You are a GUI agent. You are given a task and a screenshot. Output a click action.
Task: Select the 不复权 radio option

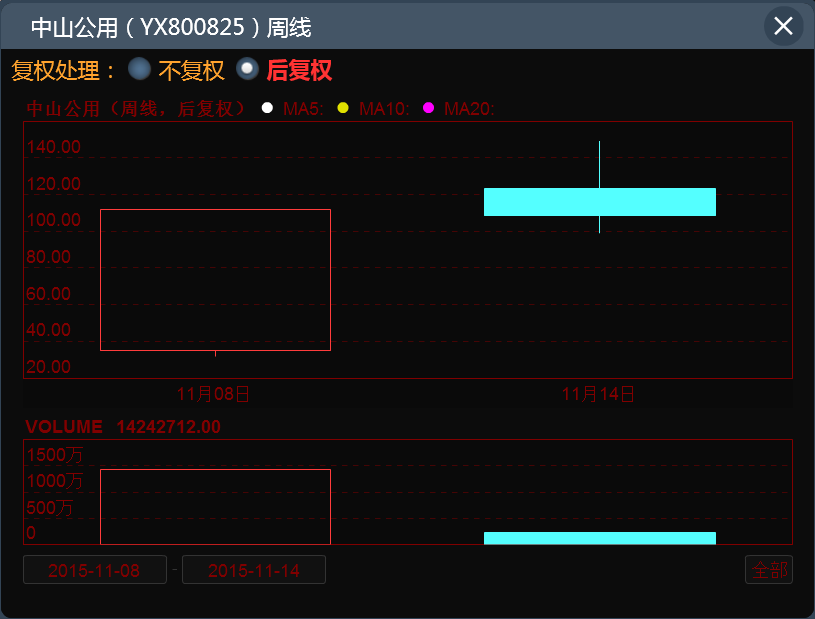tap(140, 69)
